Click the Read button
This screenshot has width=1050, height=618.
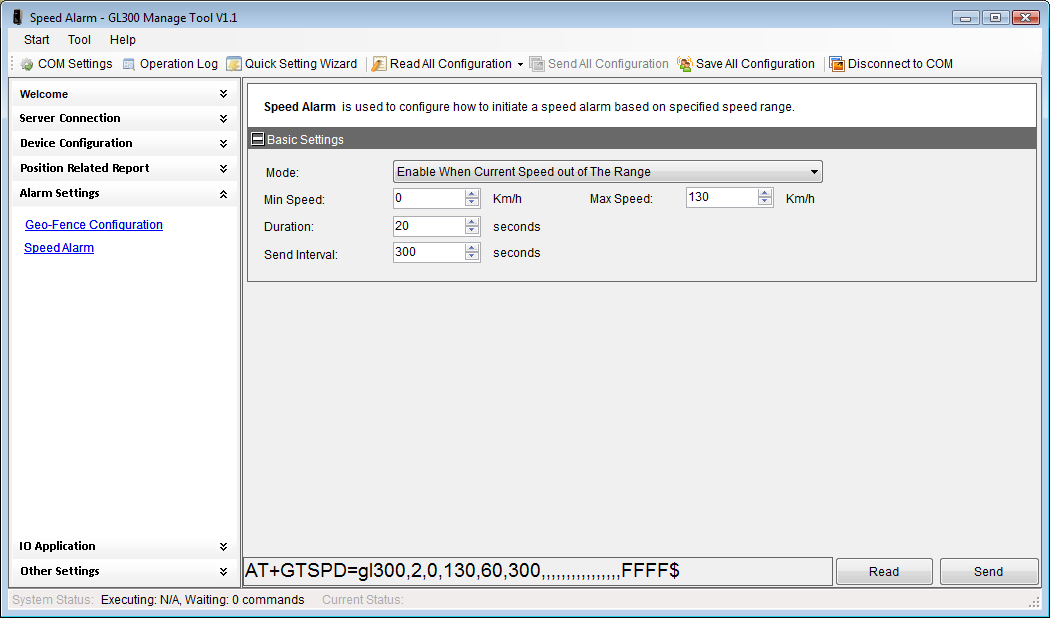click(884, 571)
